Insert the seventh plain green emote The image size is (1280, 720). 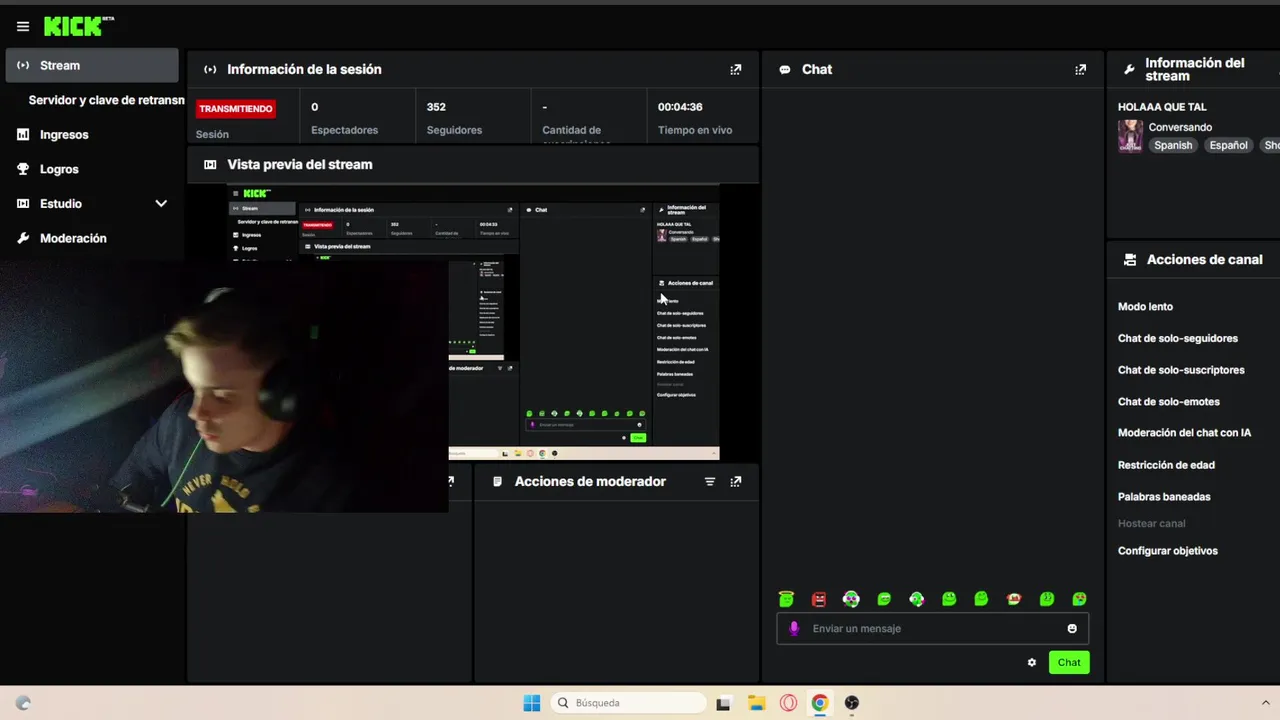pos(981,599)
